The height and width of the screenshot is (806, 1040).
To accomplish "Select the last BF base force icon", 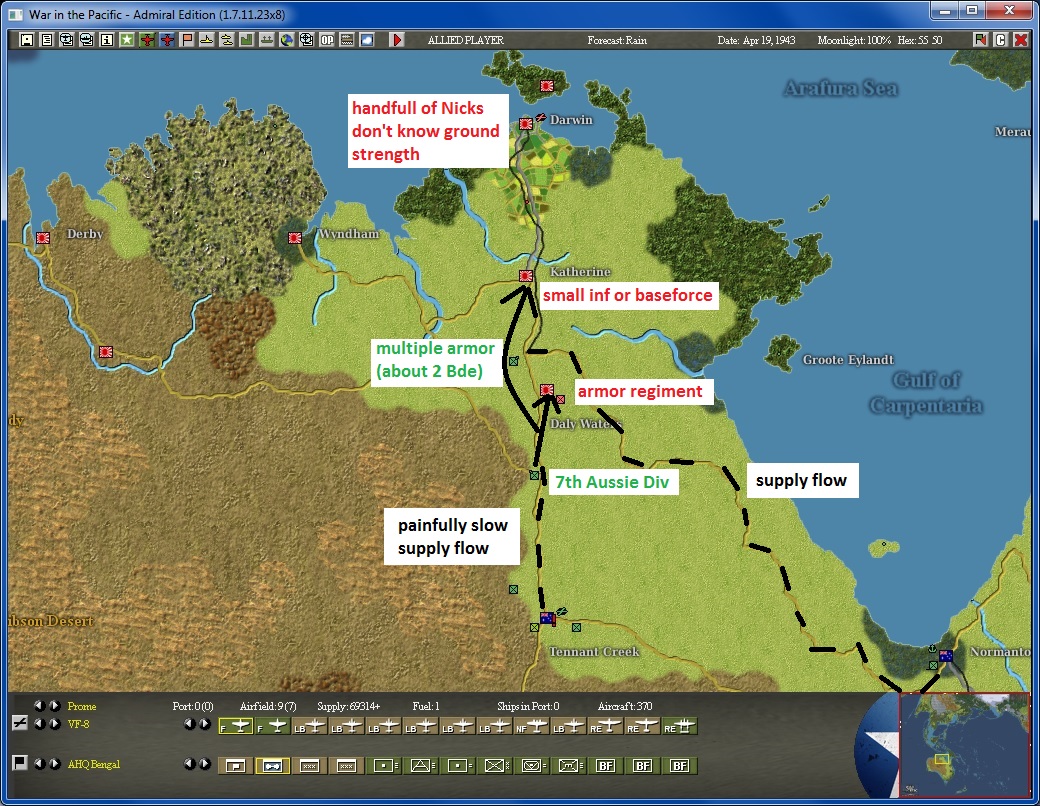I will (x=679, y=766).
